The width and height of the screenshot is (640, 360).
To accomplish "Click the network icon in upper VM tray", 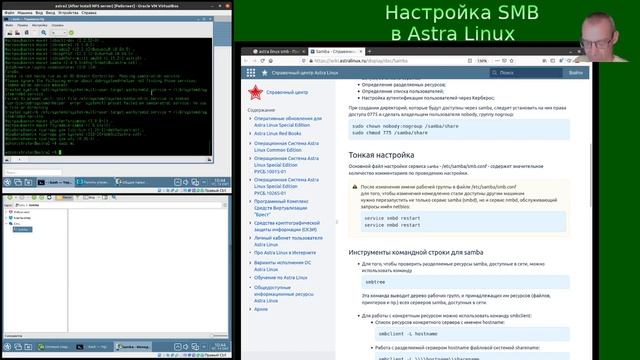I will [x=195, y=182].
